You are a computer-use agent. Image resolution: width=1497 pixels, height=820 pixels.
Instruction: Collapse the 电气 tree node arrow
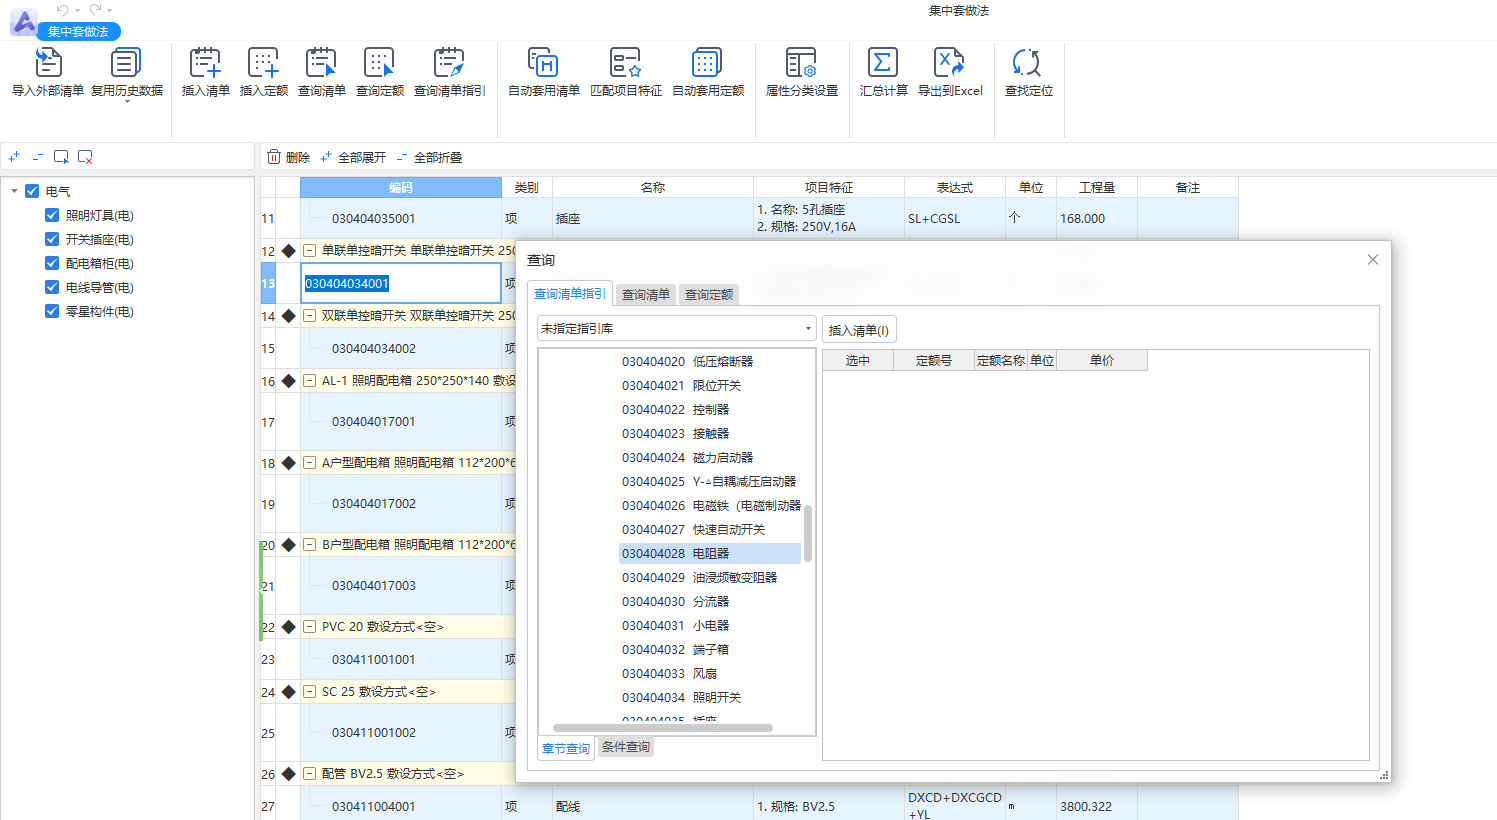14,191
